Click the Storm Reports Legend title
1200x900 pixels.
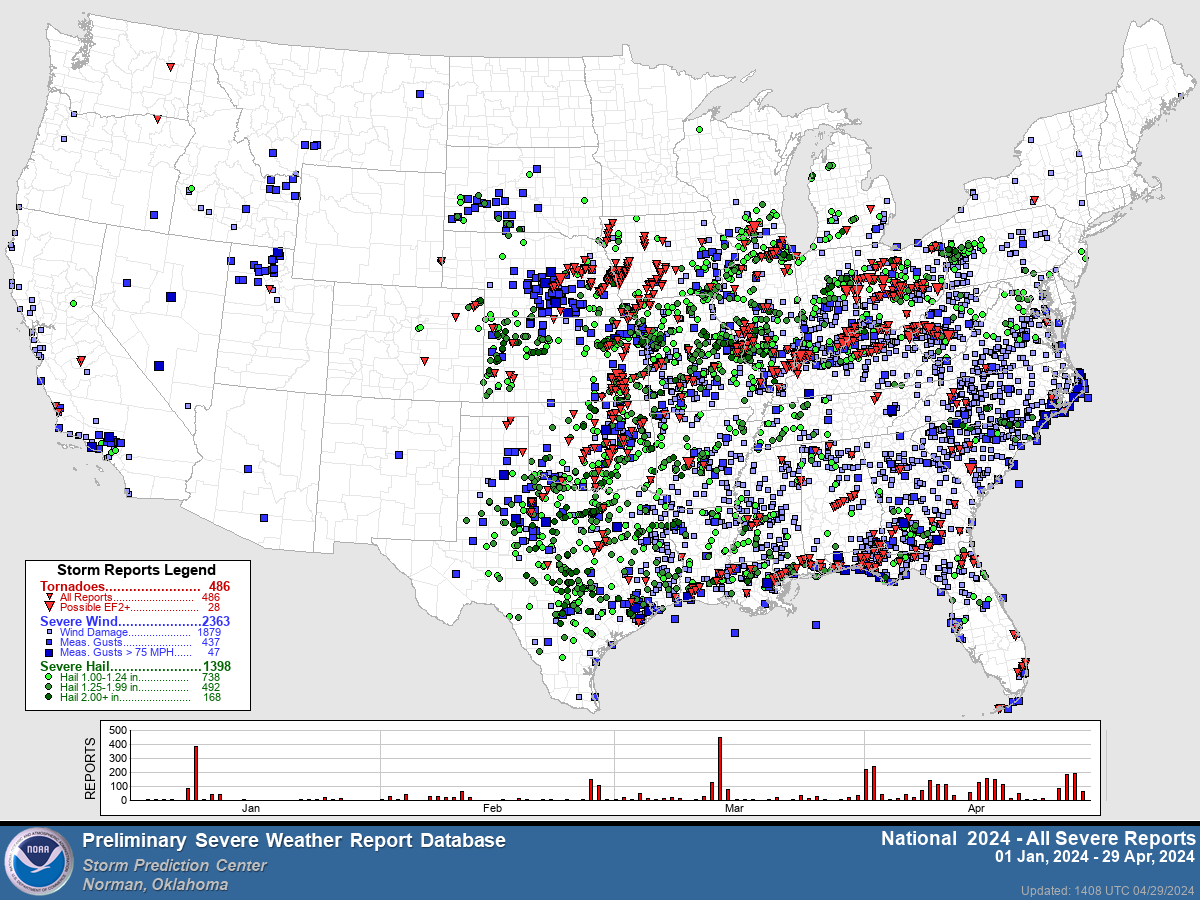tap(136, 570)
